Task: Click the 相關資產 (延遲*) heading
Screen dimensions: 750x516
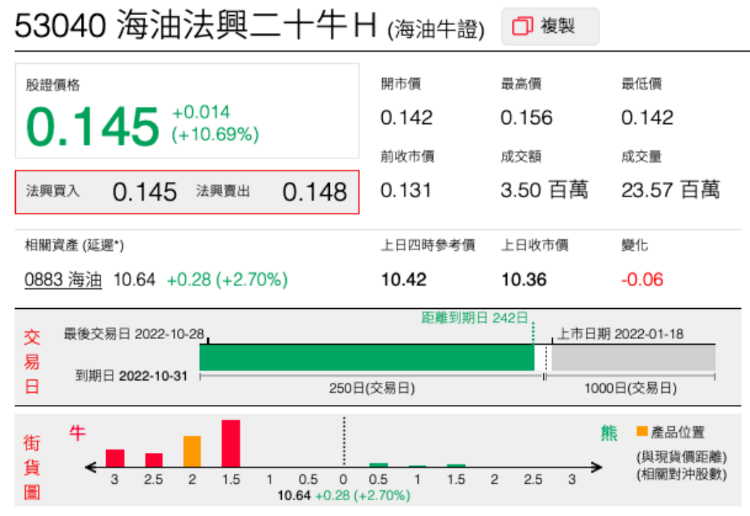Action: tap(74, 245)
